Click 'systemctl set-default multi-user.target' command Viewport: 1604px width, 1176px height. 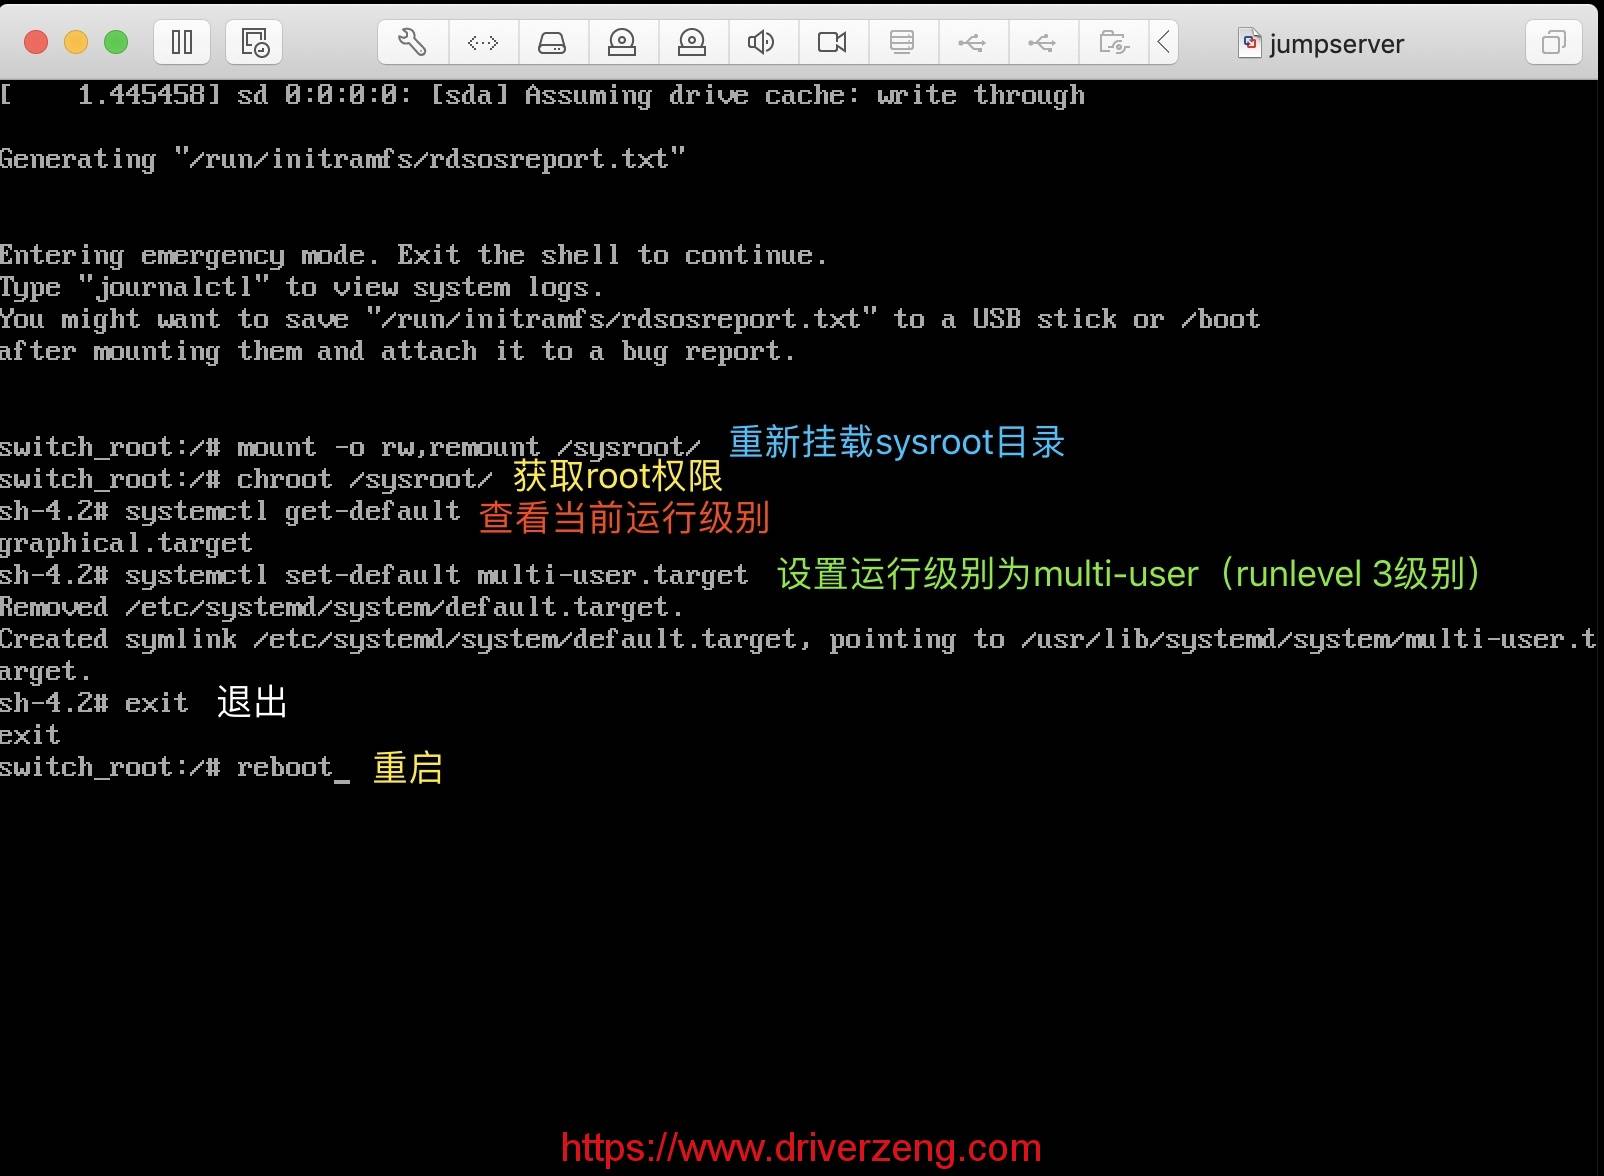click(x=436, y=575)
